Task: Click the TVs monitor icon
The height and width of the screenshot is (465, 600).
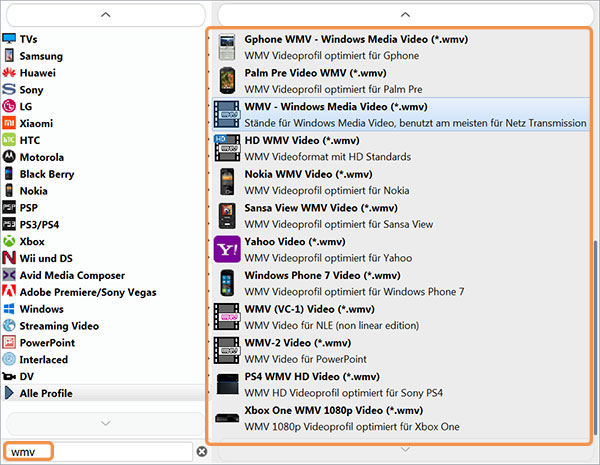Action: click(x=9, y=39)
